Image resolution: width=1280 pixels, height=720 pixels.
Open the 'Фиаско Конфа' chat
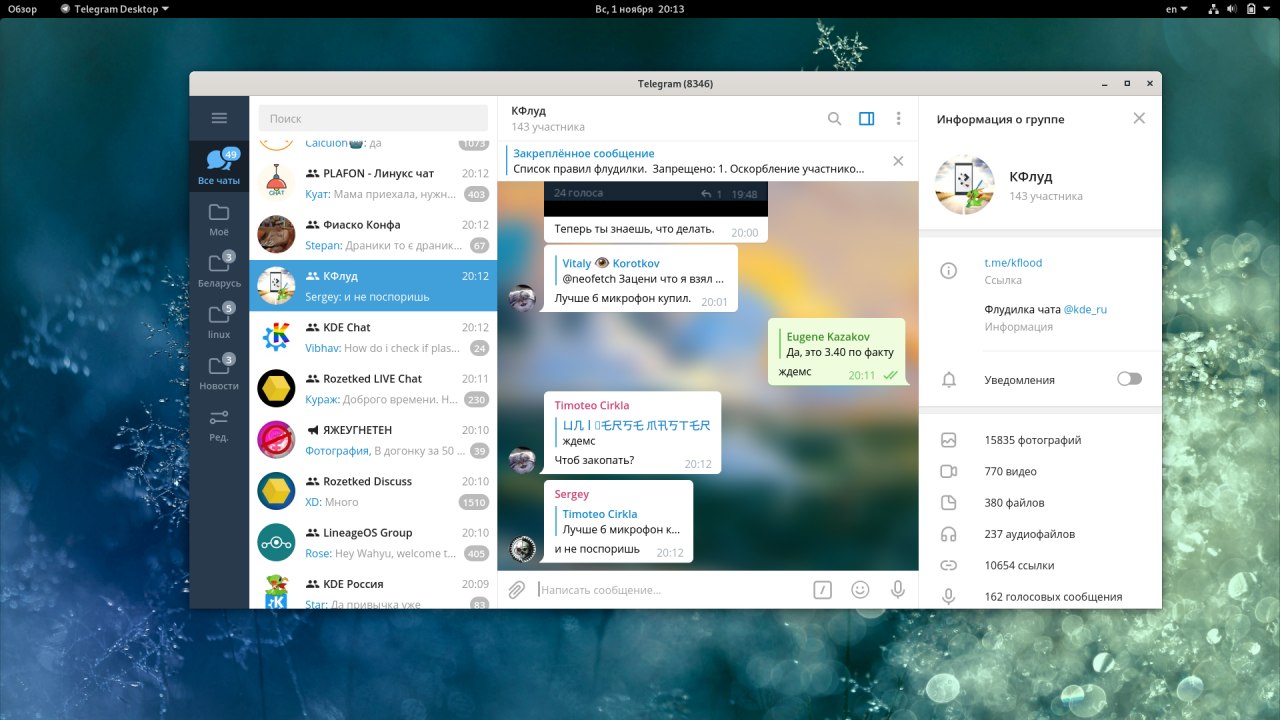click(373, 234)
